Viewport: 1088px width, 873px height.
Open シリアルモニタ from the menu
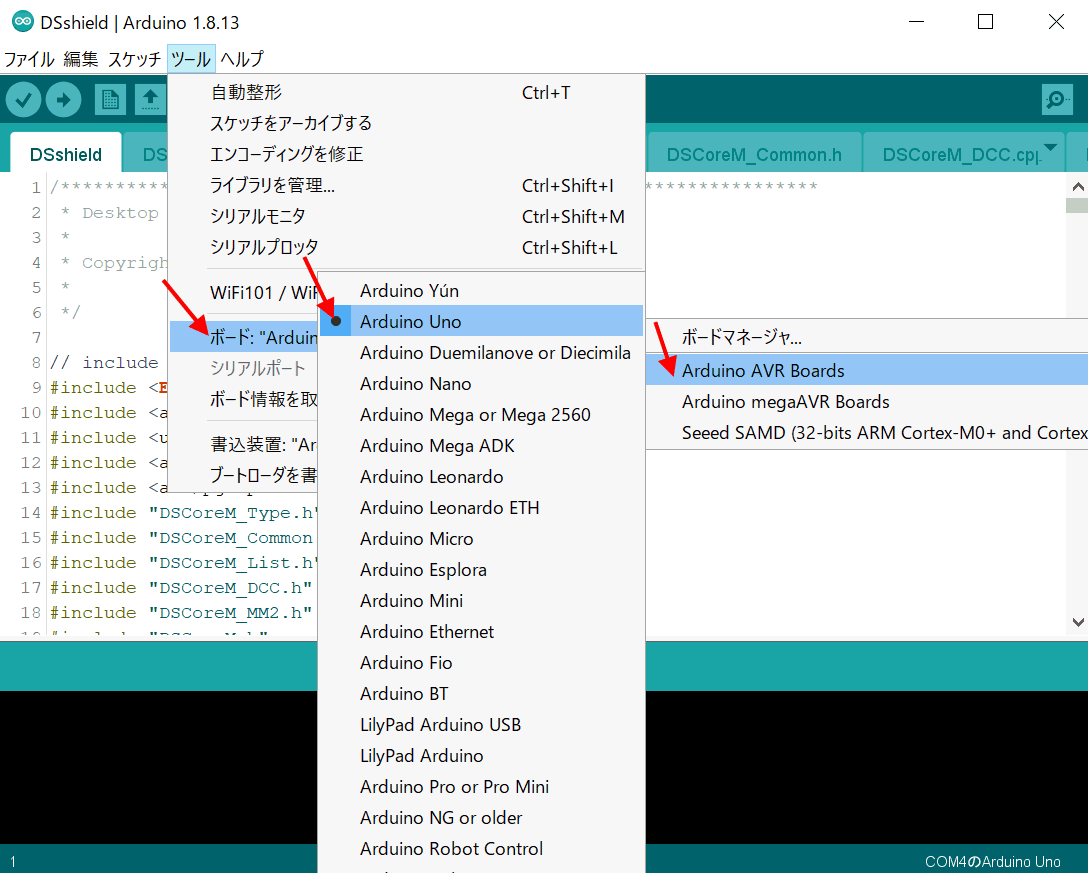tap(407, 217)
